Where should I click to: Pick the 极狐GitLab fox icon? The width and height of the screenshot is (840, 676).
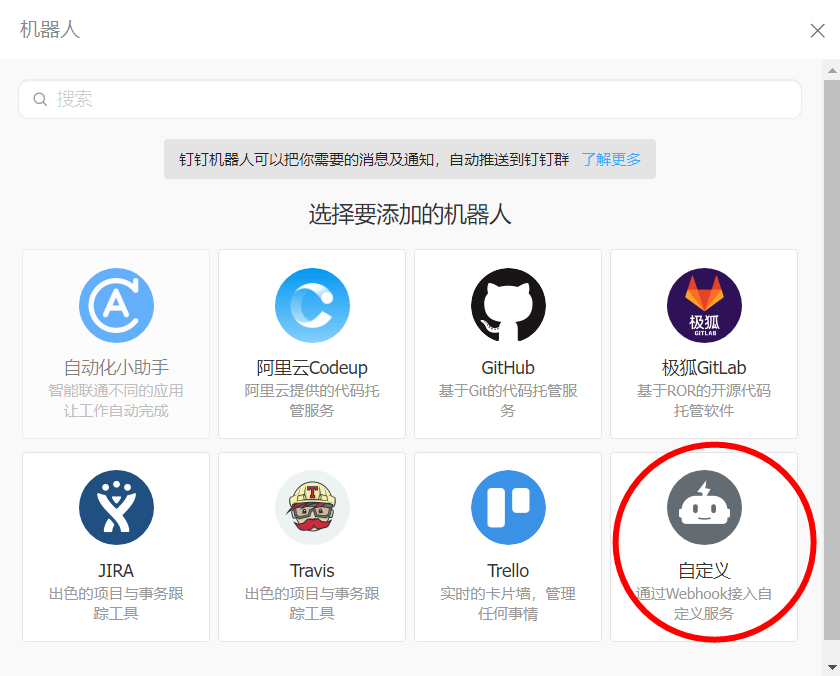704,305
